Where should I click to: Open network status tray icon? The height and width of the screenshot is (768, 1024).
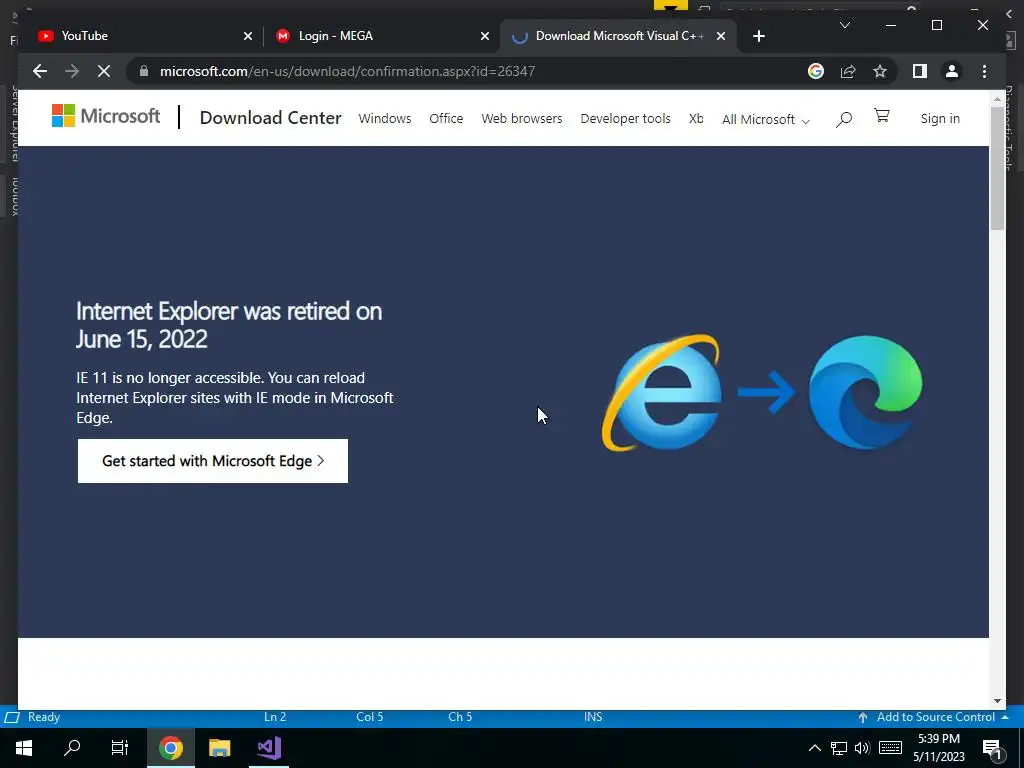pyautogui.click(x=839, y=748)
